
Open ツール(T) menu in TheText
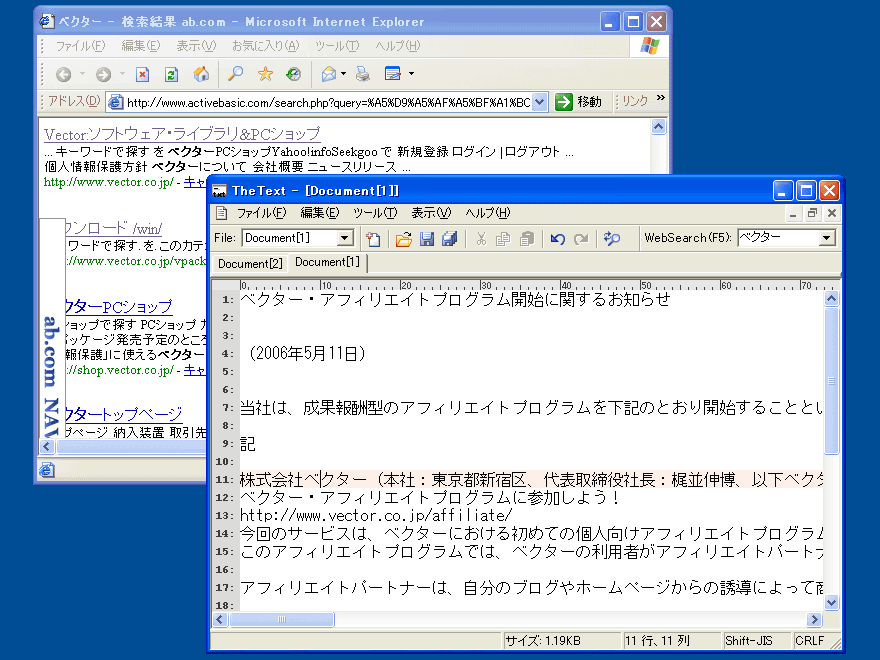point(375,213)
